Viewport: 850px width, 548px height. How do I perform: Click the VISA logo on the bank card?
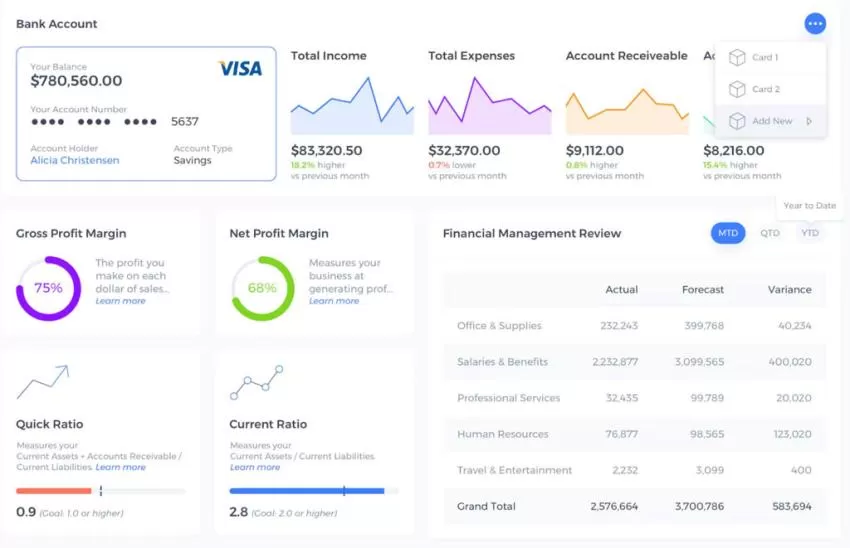240,69
